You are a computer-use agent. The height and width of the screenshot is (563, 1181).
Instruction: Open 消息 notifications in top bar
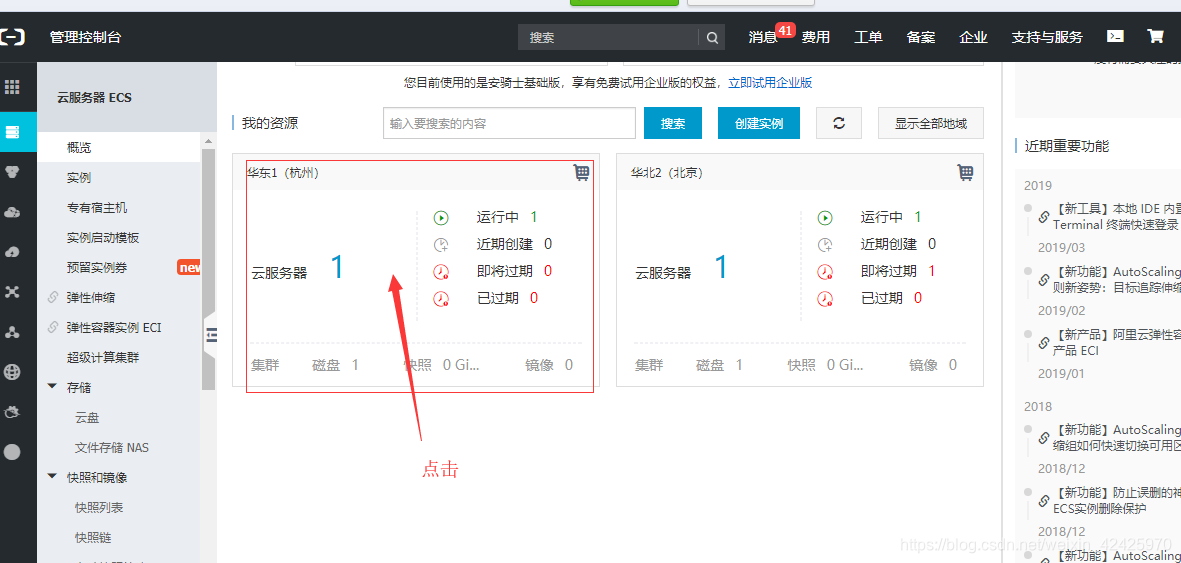pyautogui.click(x=763, y=37)
